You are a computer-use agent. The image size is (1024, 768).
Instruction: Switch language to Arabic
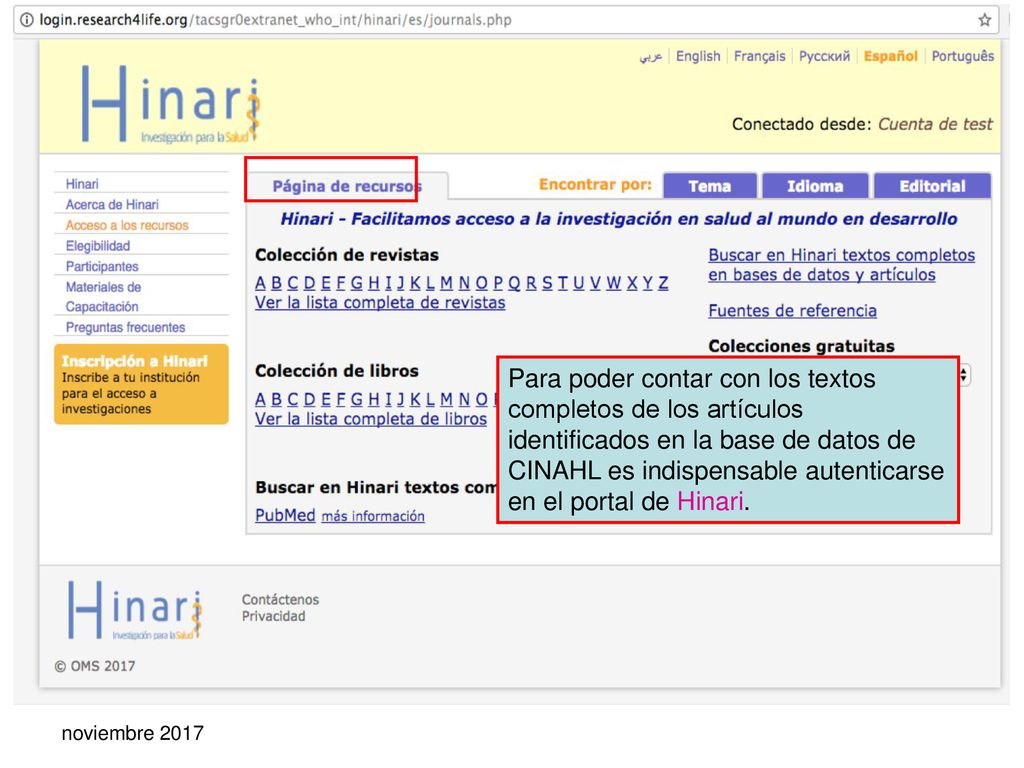tap(650, 56)
